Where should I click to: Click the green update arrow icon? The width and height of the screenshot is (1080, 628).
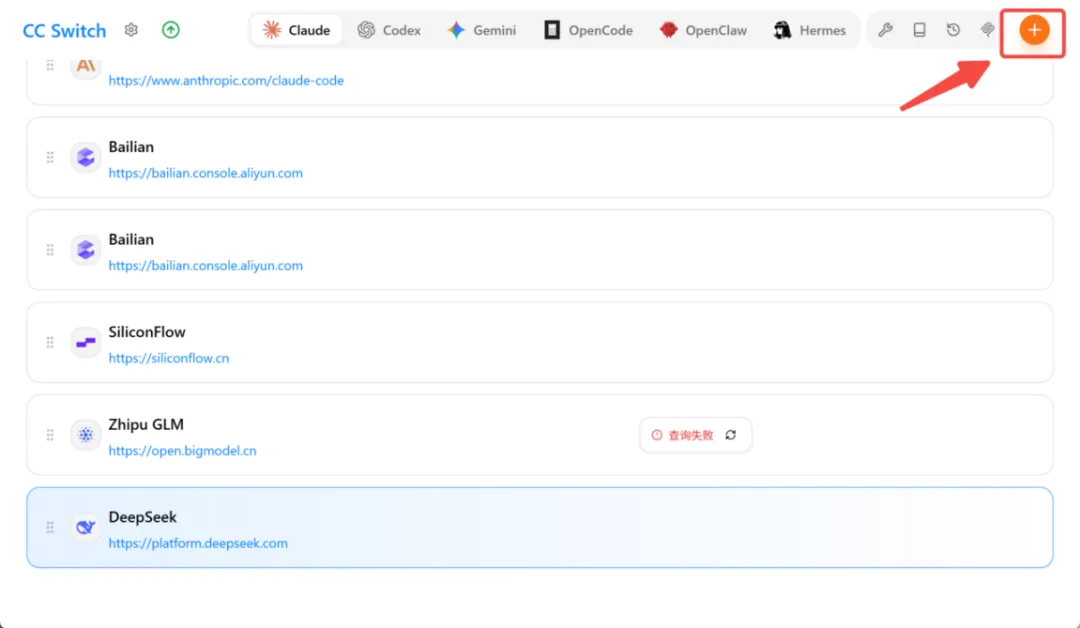[x=171, y=30]
